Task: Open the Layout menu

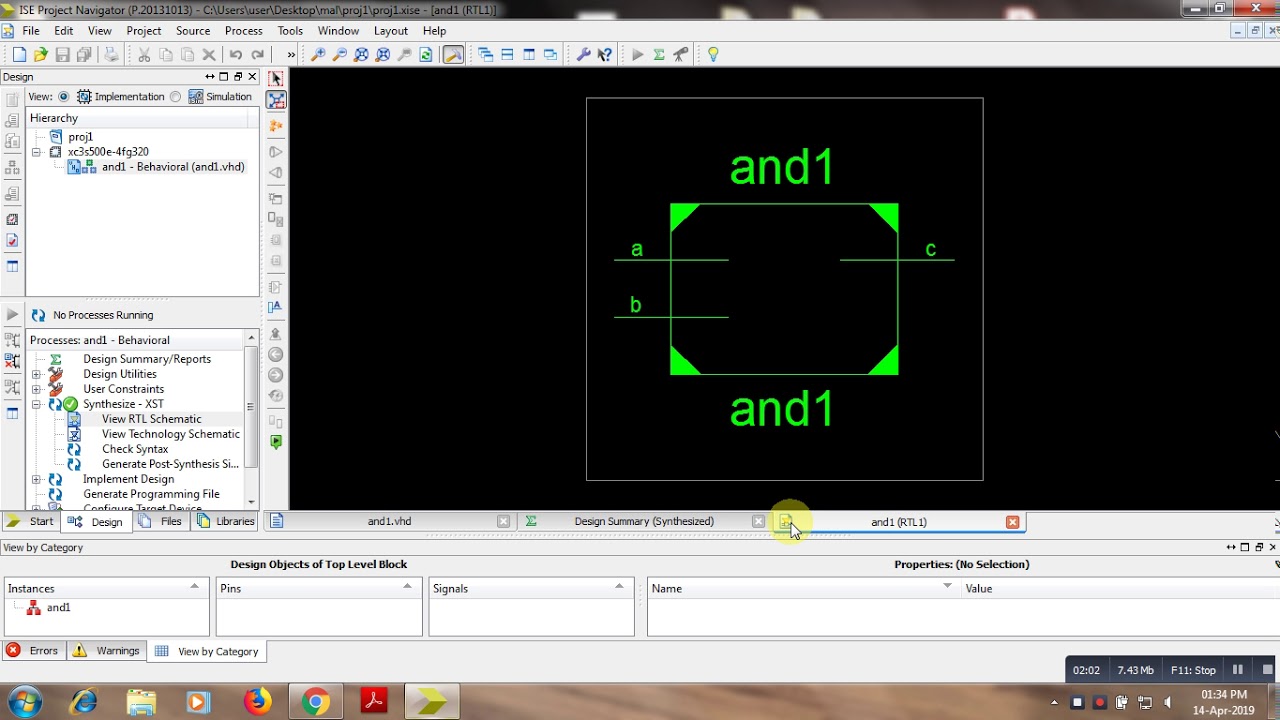Action: 391,31
